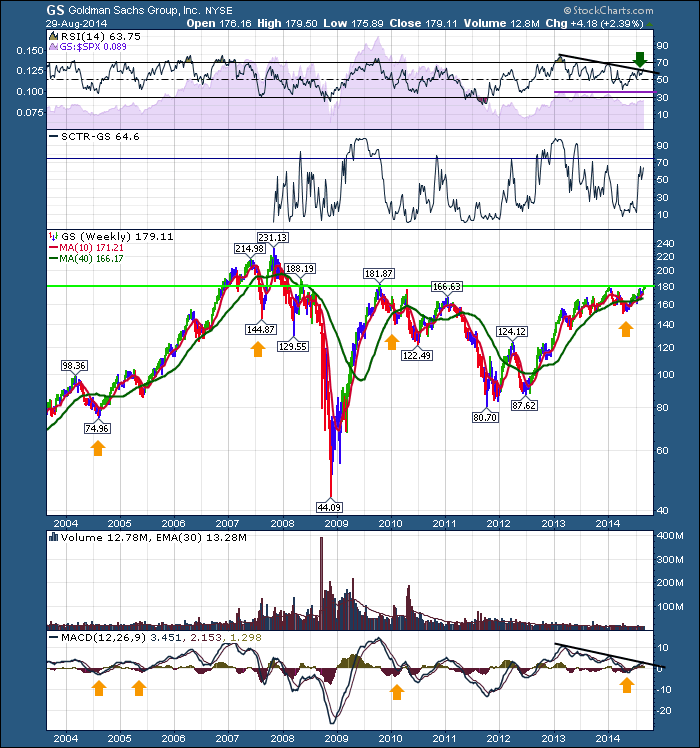Click the 29-Aug-2014 date
This screenshot has height=748, width=700.
click(x=76, y=23)
